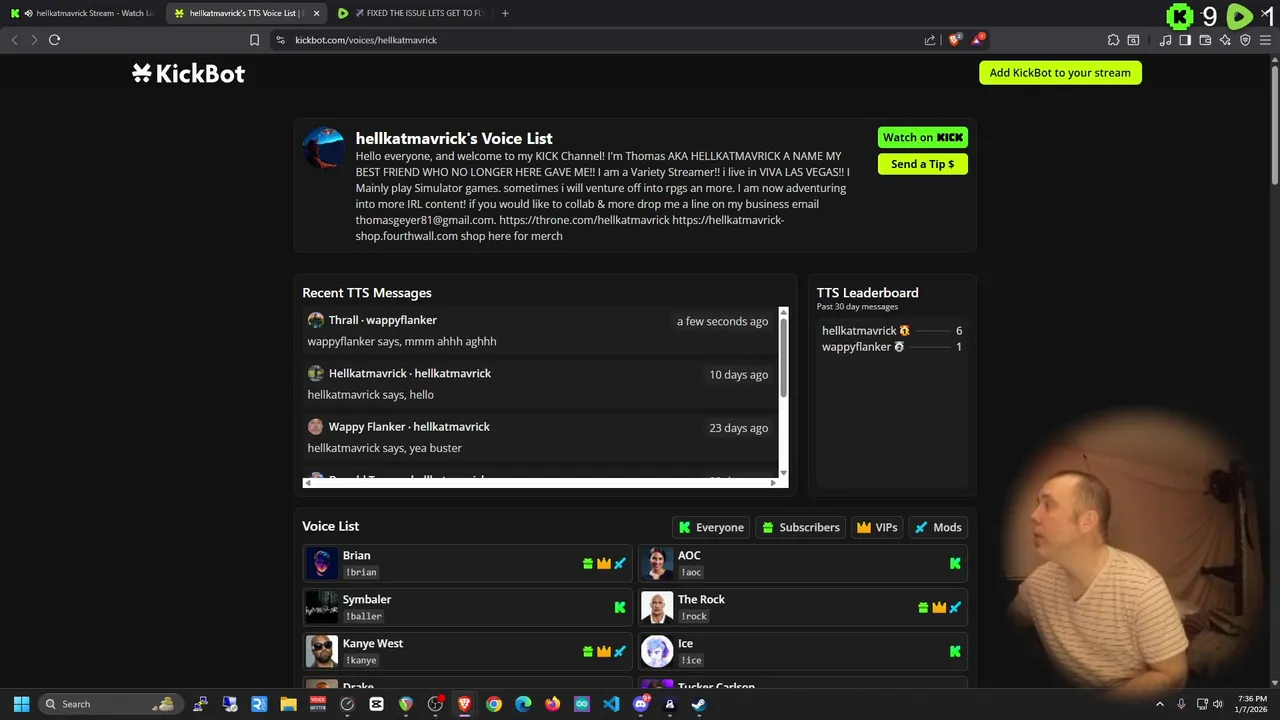Toggle the browser sidebar panel

1185,40
